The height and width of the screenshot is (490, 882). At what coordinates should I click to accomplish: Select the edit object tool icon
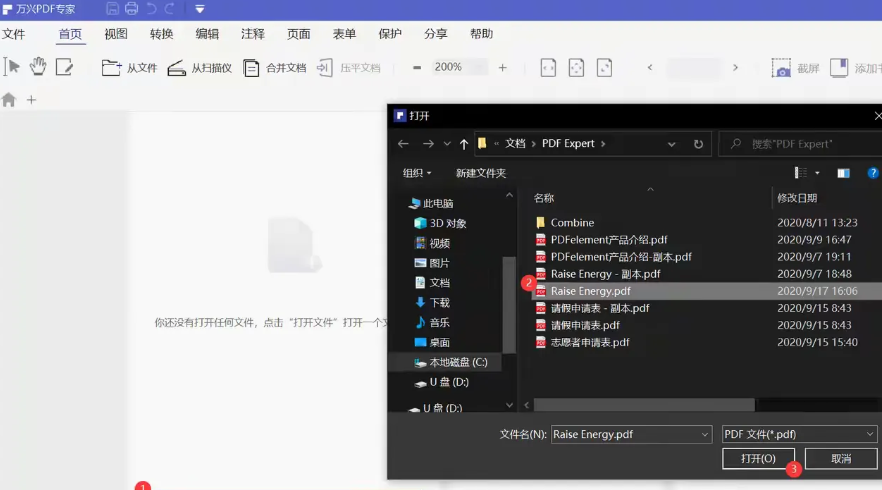click(64, 67)
